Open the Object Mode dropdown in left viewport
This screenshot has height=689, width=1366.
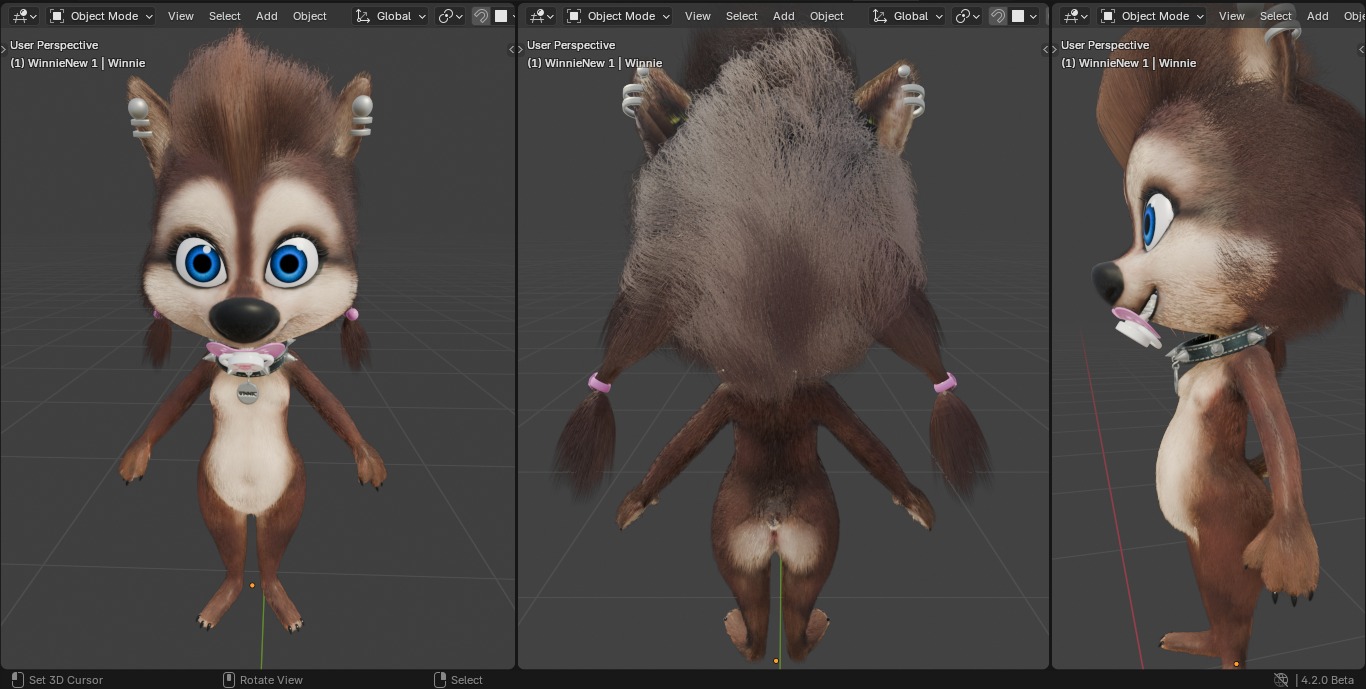coord(101,16)
